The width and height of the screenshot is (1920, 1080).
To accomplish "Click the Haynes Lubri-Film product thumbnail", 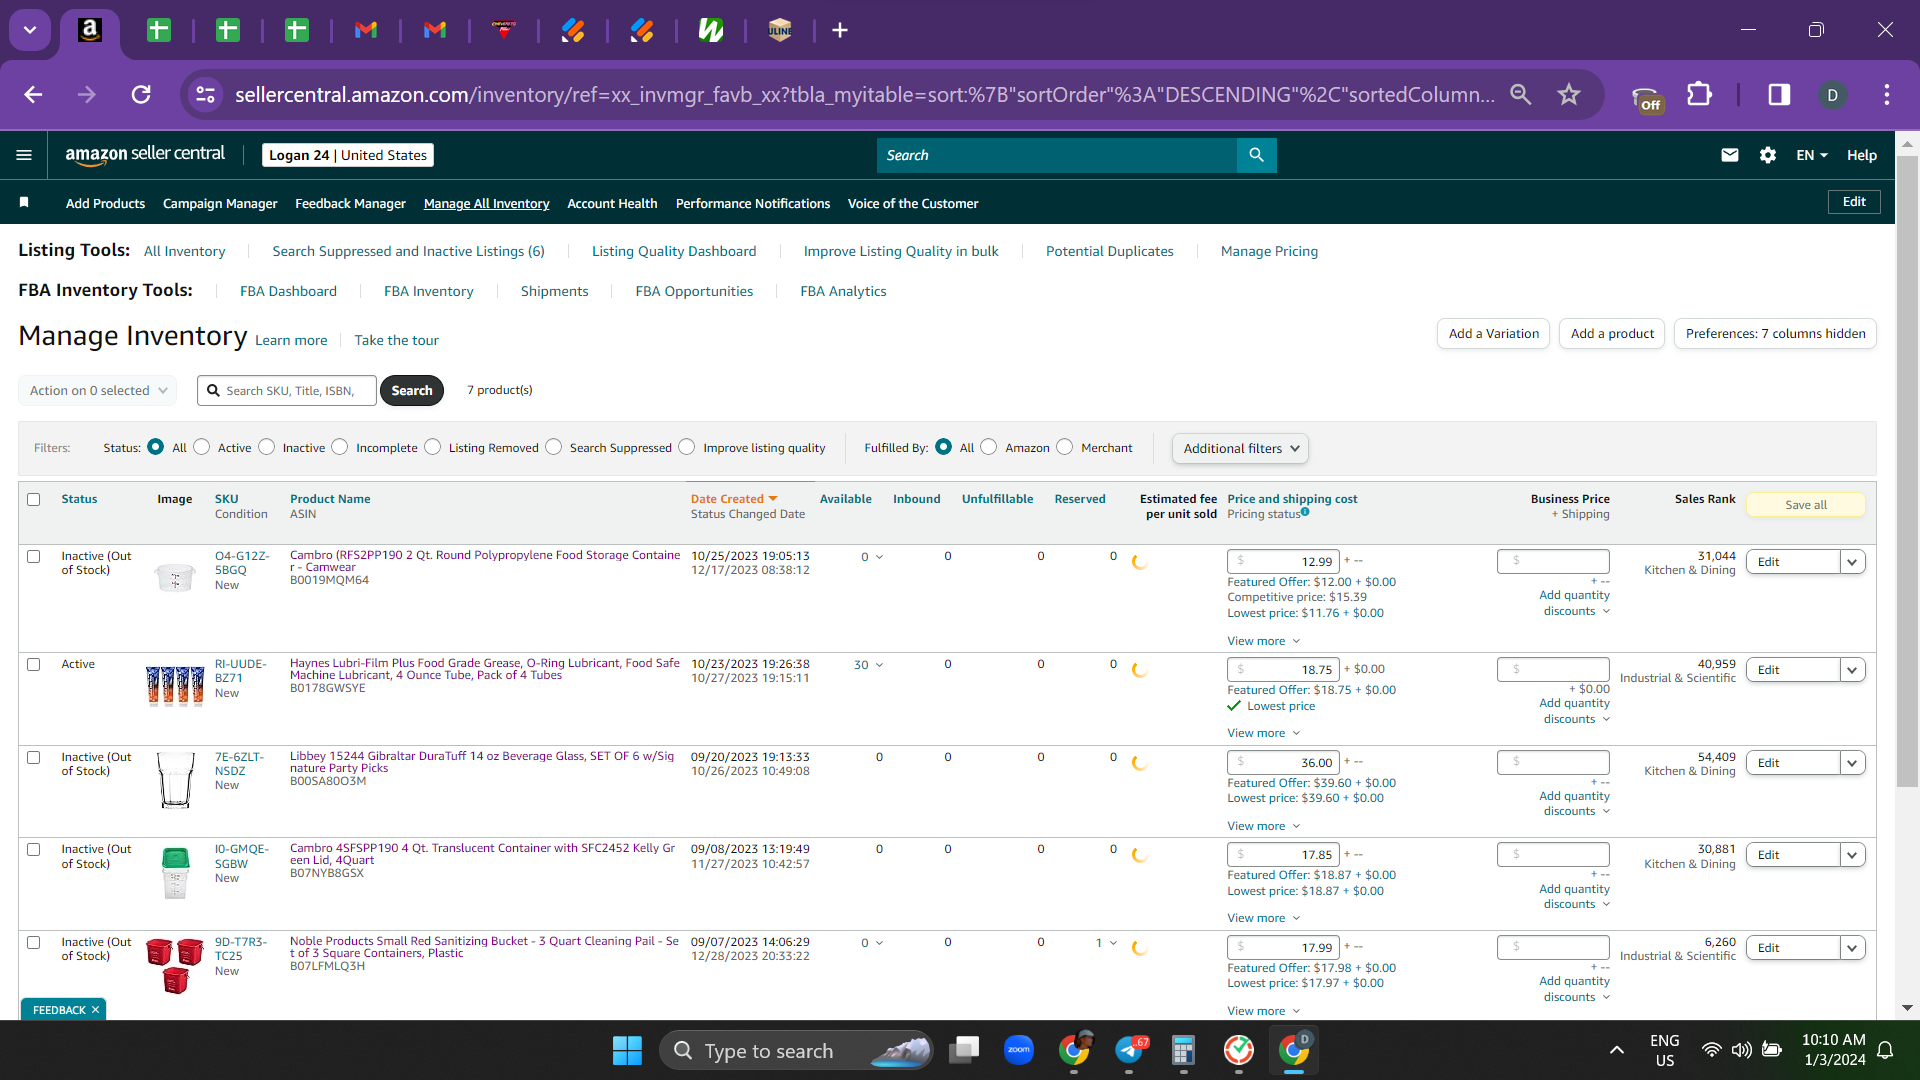I will click(x=175, y=686).
